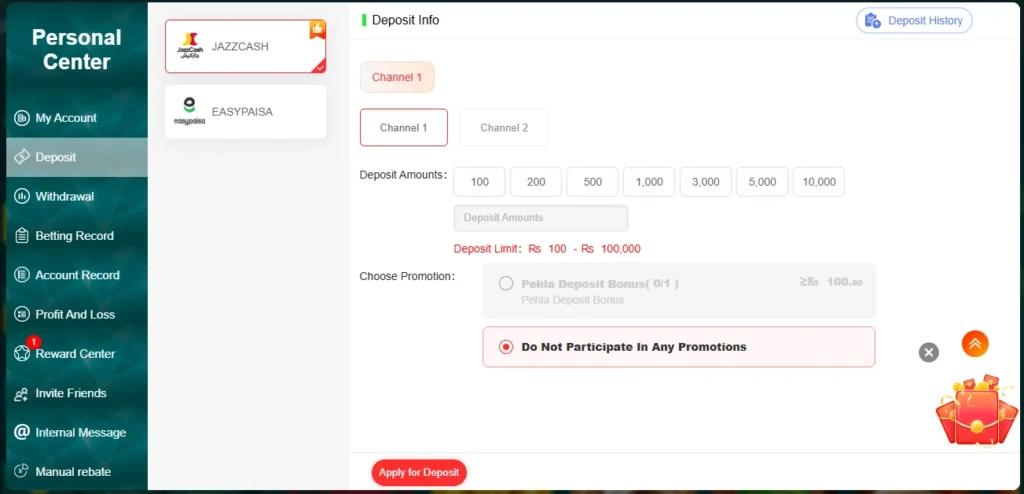Screen dimensions: 1024x494
Task: Open Withdrawal menu item
Action: click(x=77, y=197)
